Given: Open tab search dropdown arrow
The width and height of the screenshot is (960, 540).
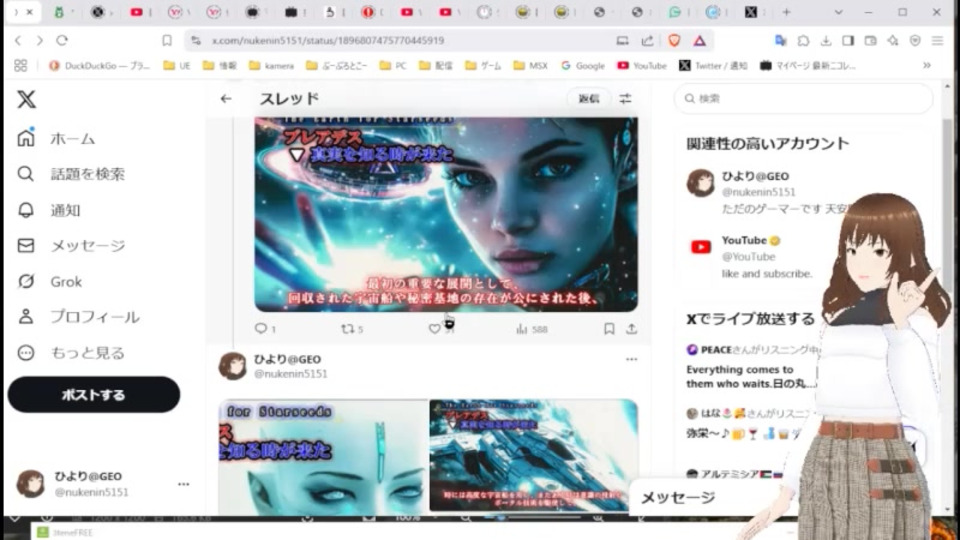Looking at the screenshot, I should coord(838,12).
